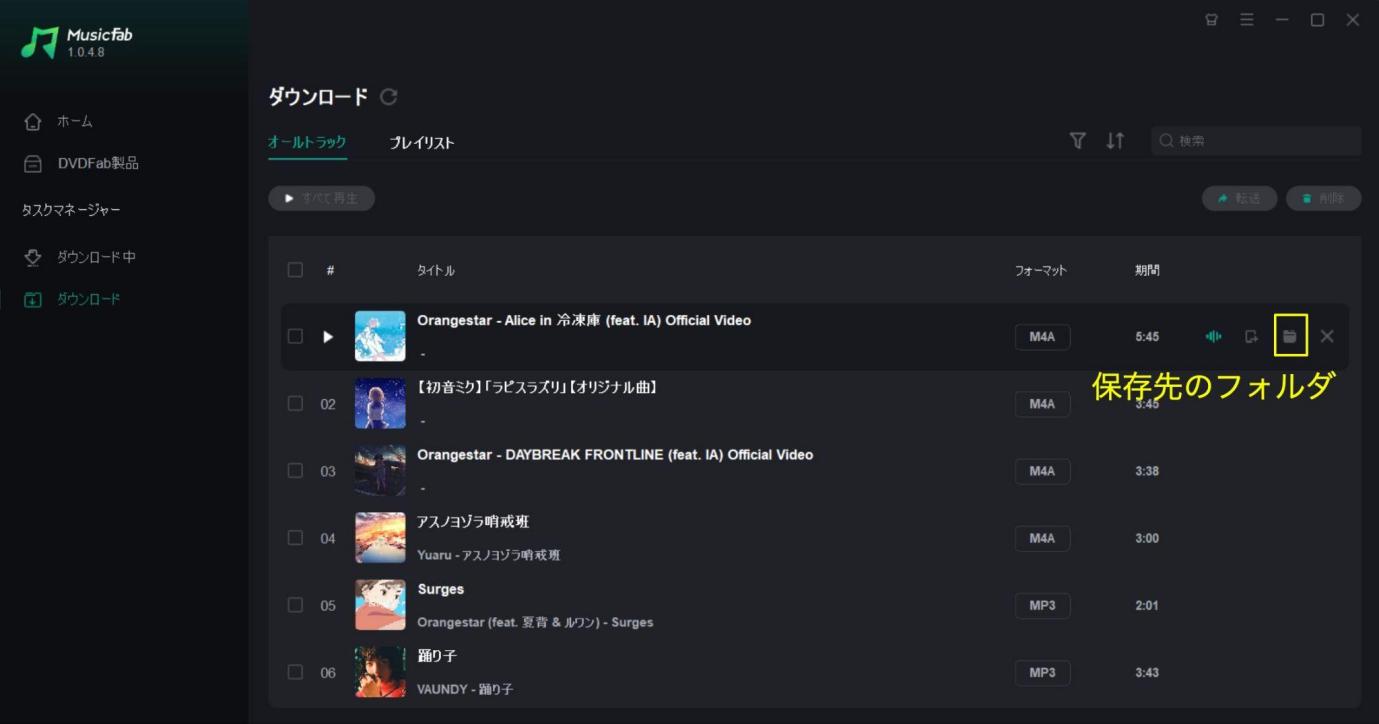Check the ラピスラズリ track 02 checkbox
The width and height of the screenshot is (1379, 724).
pos(295,403)
